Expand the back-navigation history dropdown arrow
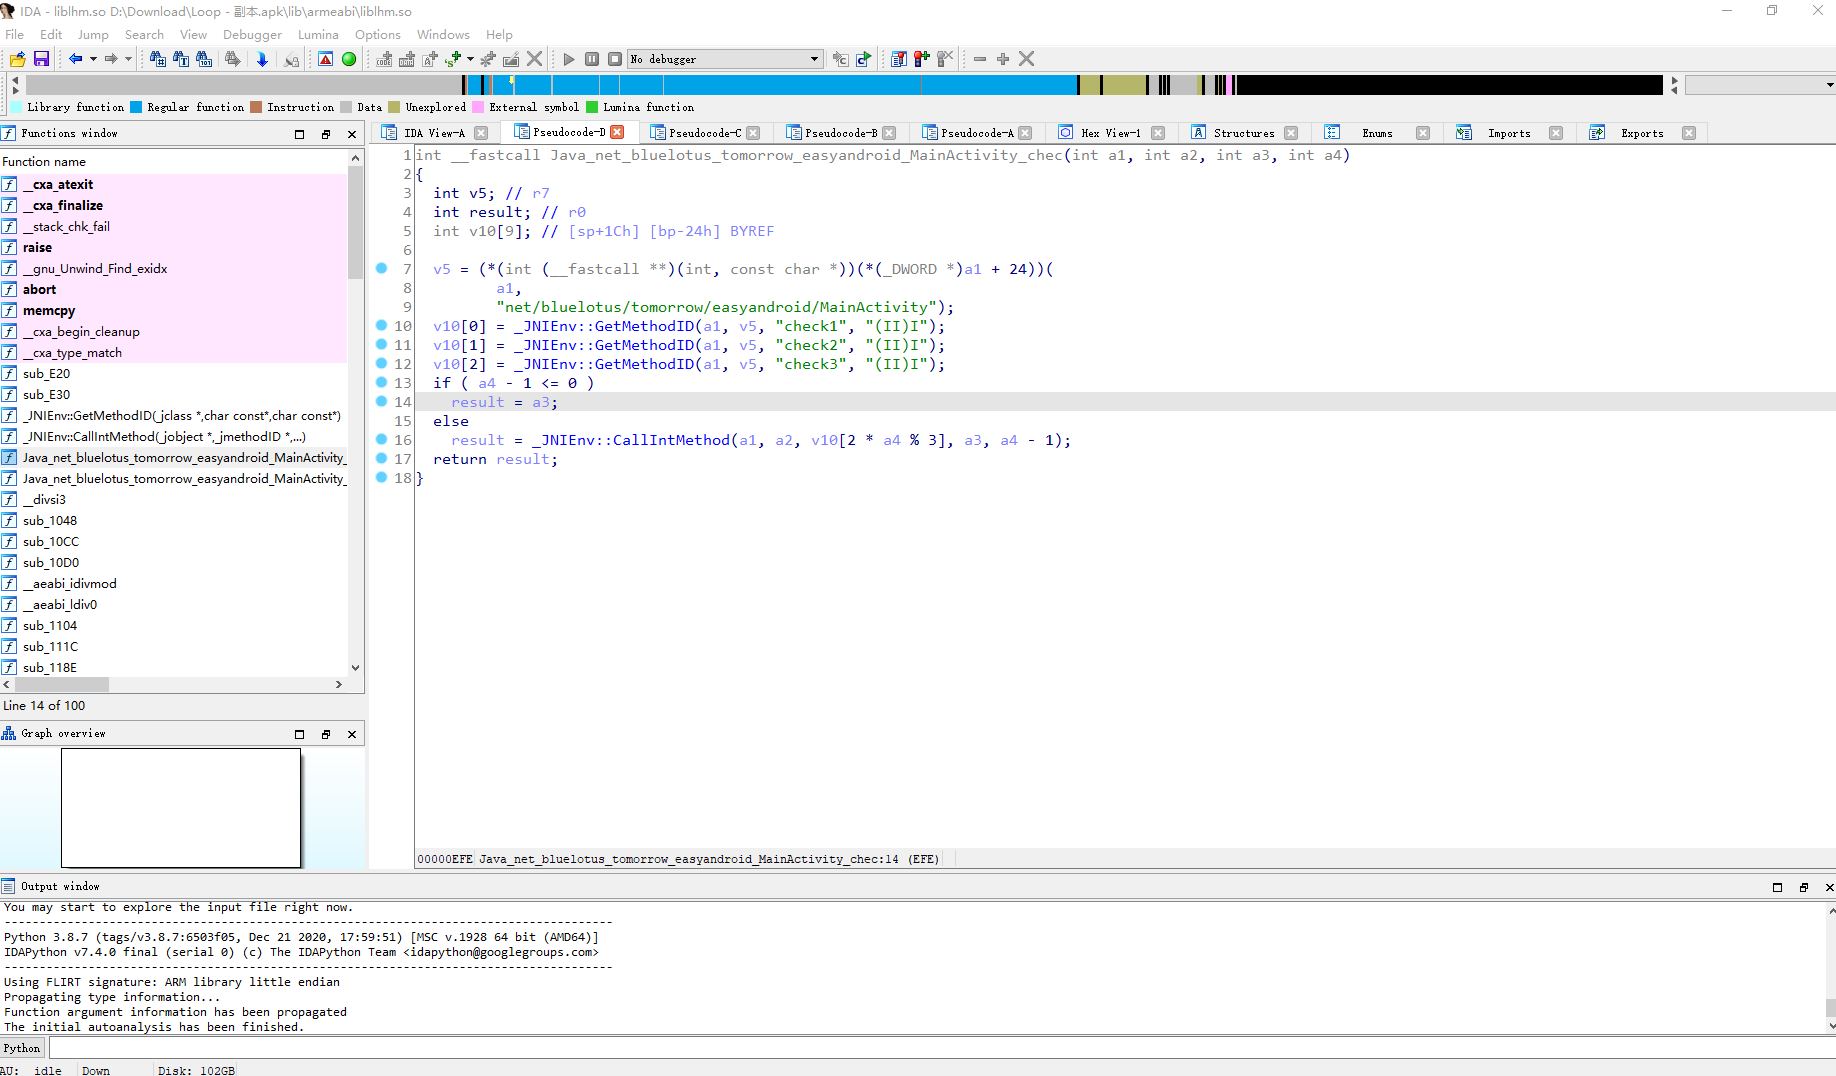The height and width of the screenshot is (1076, 1836). [93, 59]
